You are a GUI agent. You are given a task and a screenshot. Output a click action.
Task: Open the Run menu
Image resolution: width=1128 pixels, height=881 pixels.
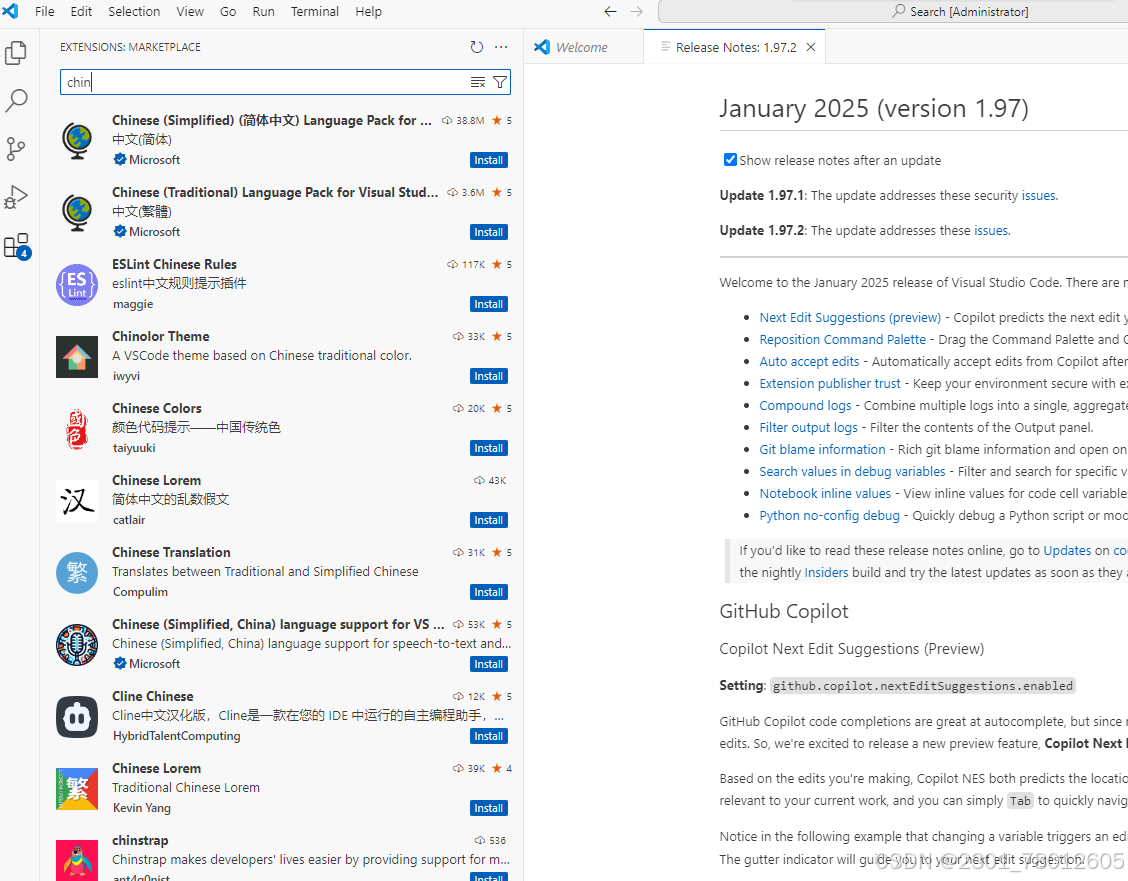[x=263, y=12]
